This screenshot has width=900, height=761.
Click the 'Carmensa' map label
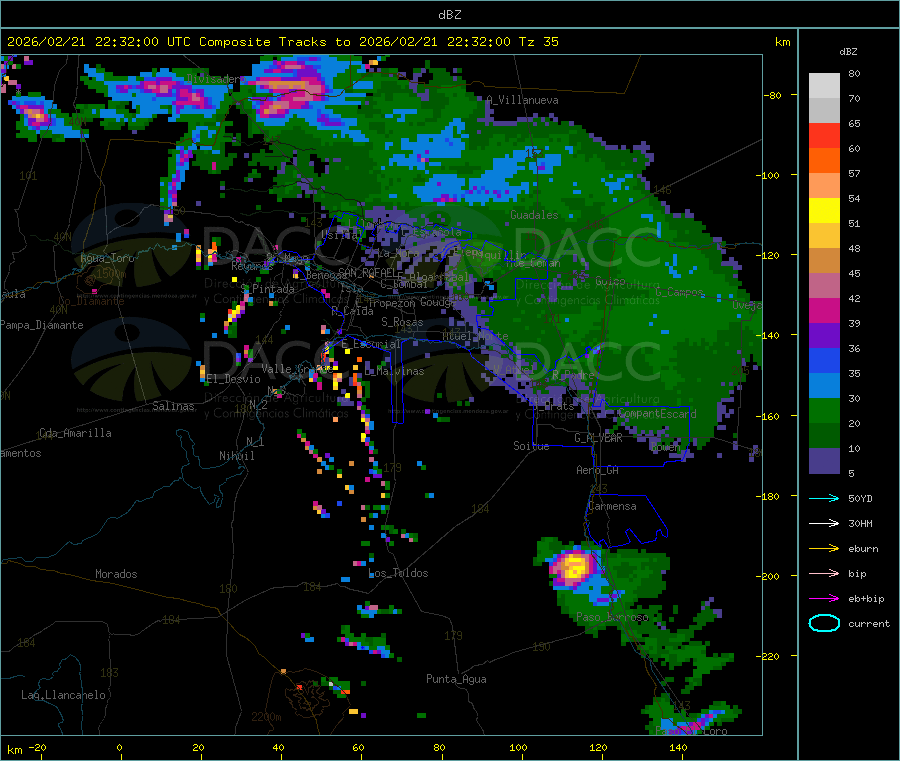(x=612, y=506)
